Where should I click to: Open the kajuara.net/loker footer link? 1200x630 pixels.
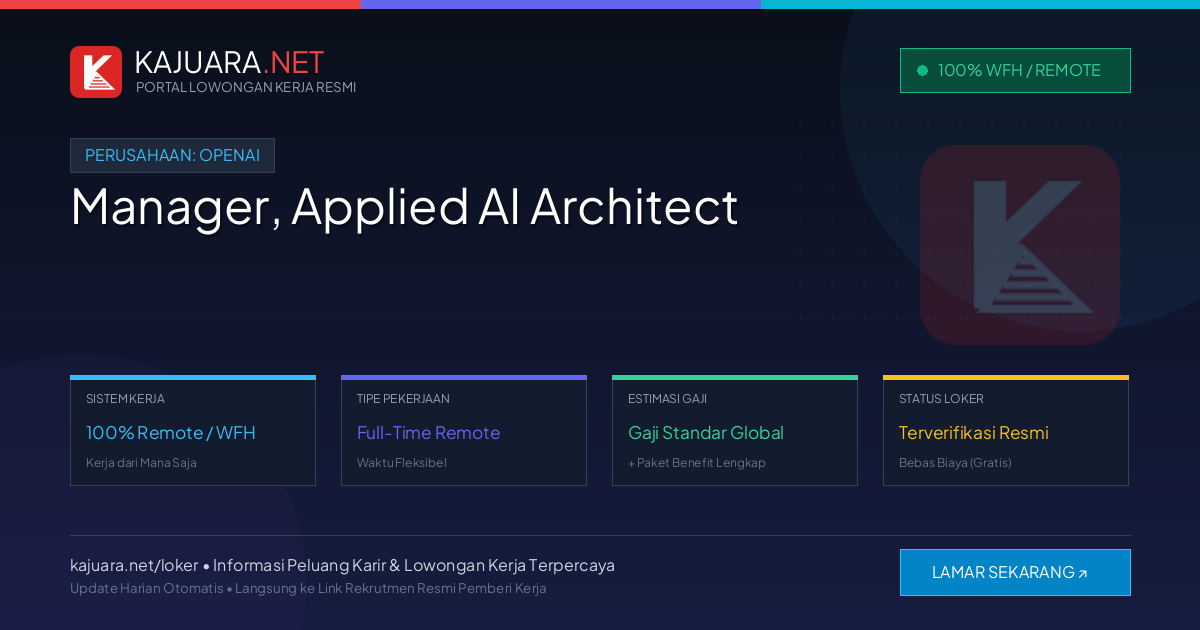click(134, 565)
